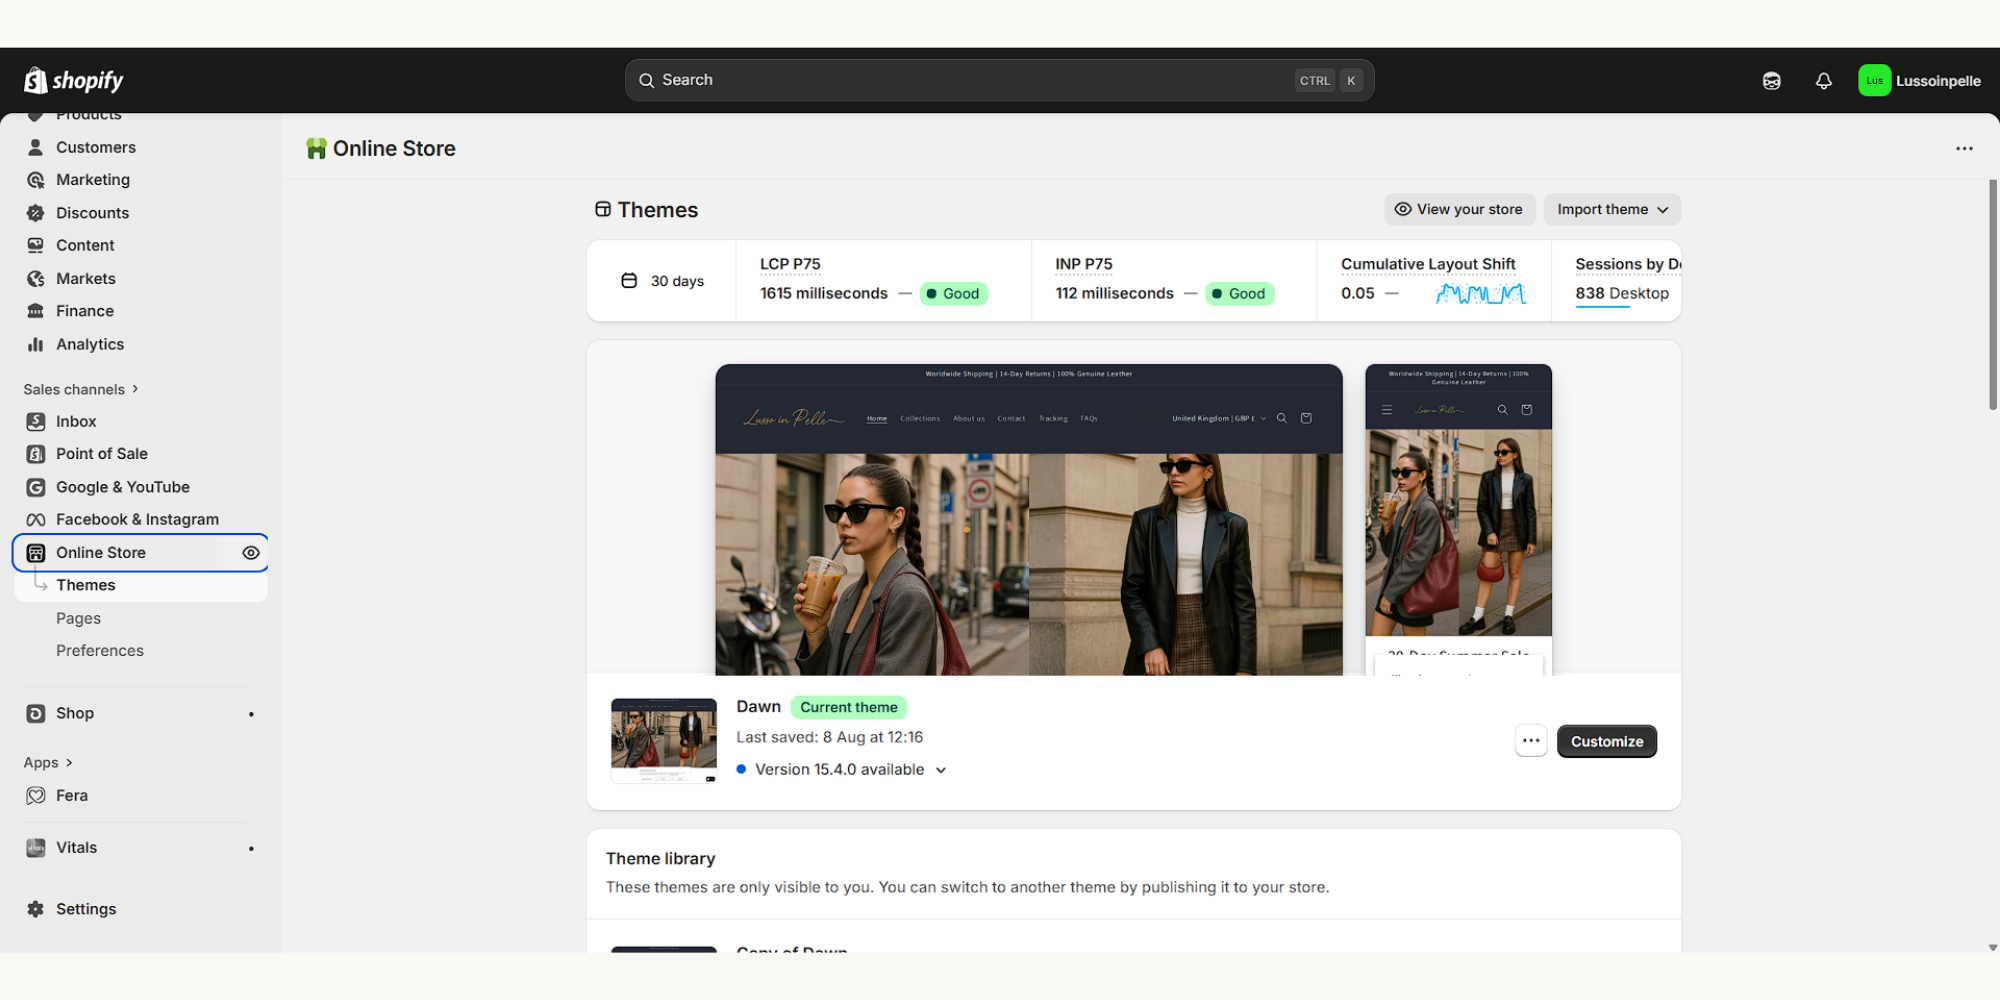Expand the Apps section
2000x1000 pixels.
48,763
